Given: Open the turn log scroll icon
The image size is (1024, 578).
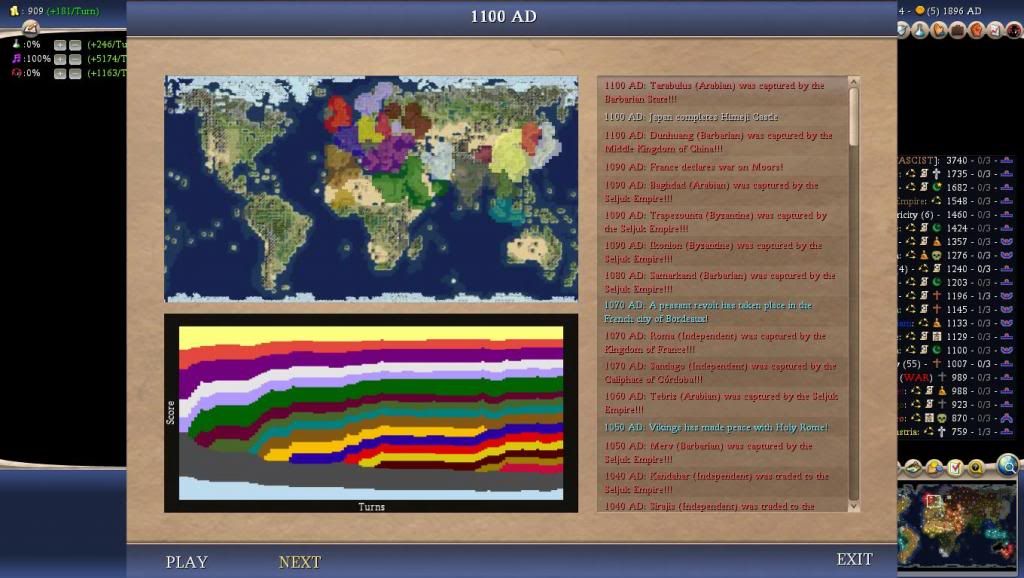Looking at the screenshot, I should pyautogui.click(x=30, y=27).
